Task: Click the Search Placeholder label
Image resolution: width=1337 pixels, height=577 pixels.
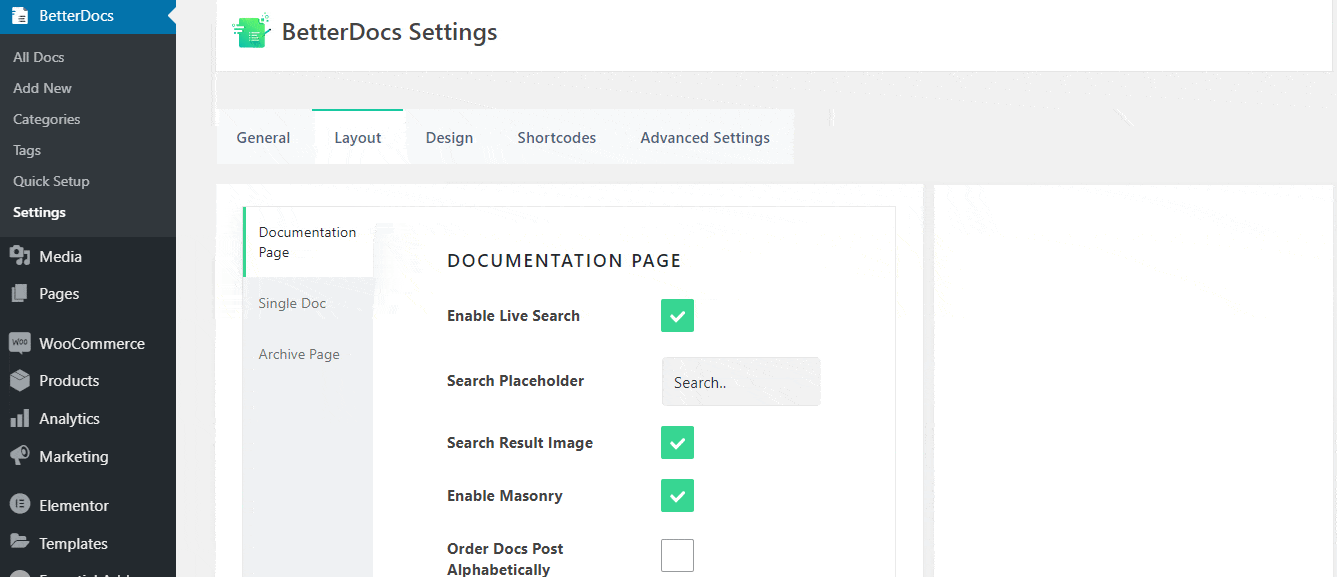Action: (x=515, y=381)
